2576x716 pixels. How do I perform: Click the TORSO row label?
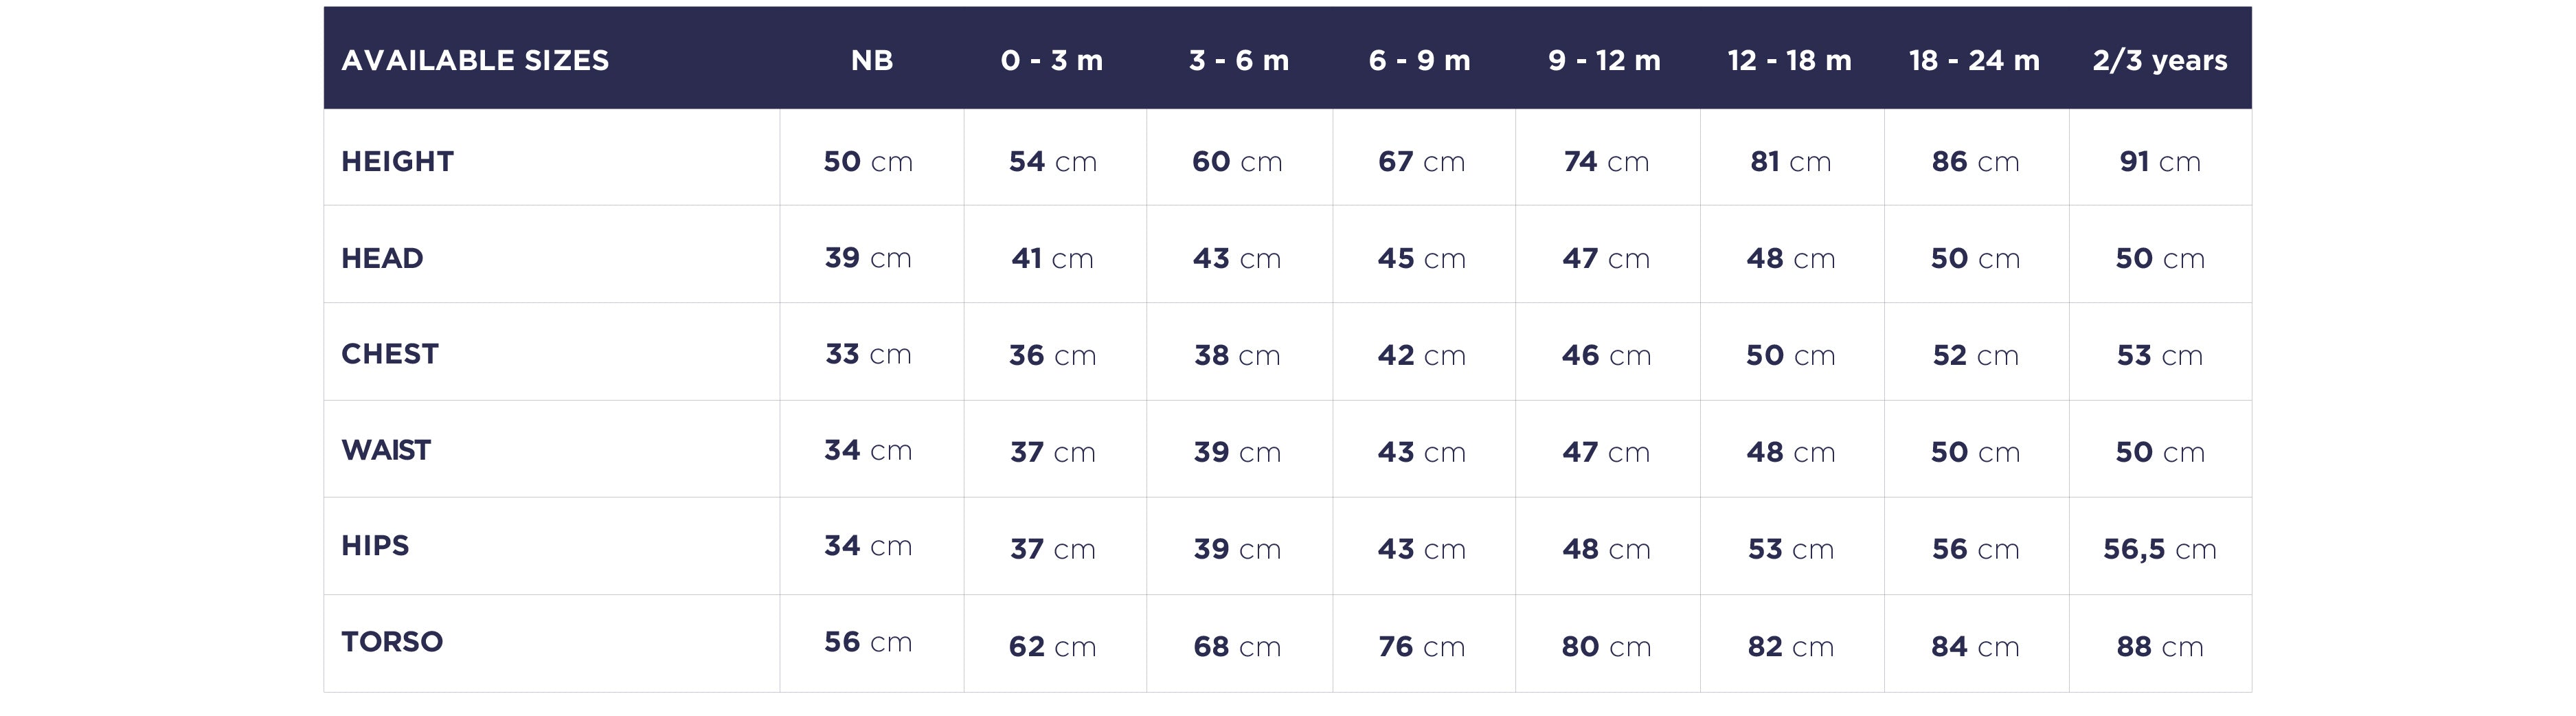(392, 642)
